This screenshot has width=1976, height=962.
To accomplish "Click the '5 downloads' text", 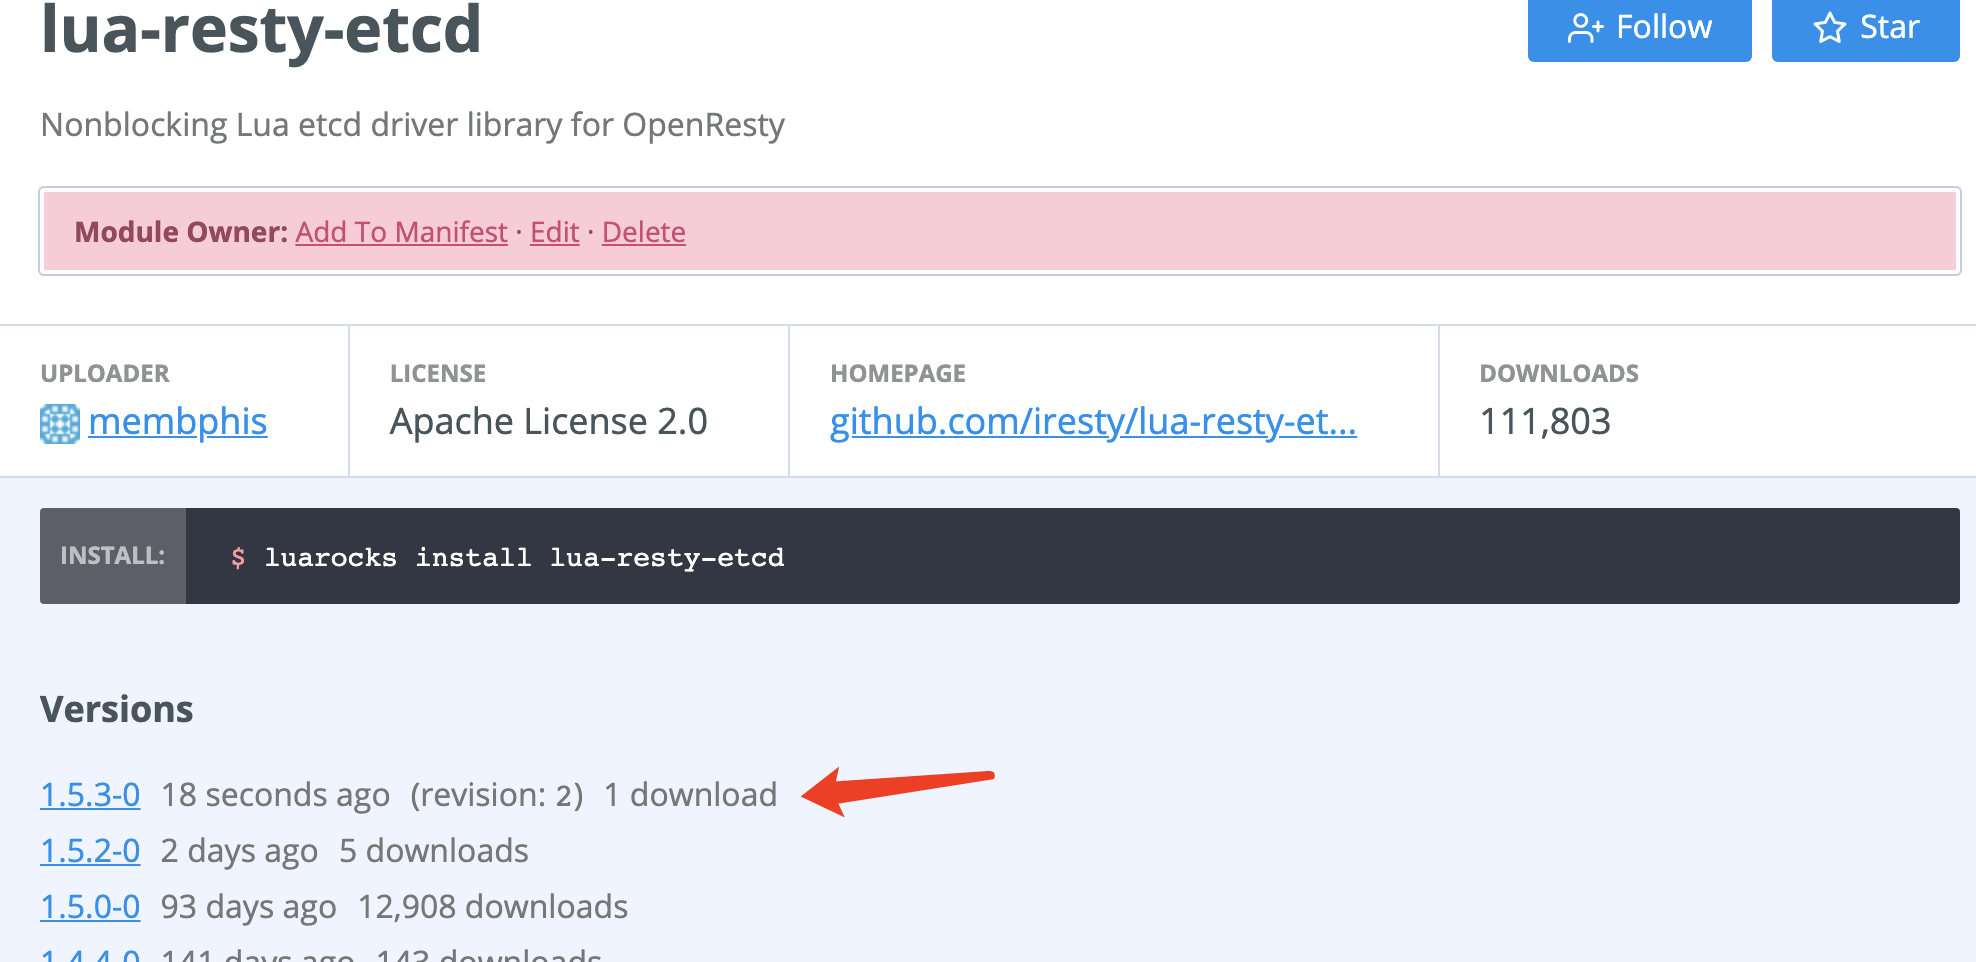I will pos(434,851).
